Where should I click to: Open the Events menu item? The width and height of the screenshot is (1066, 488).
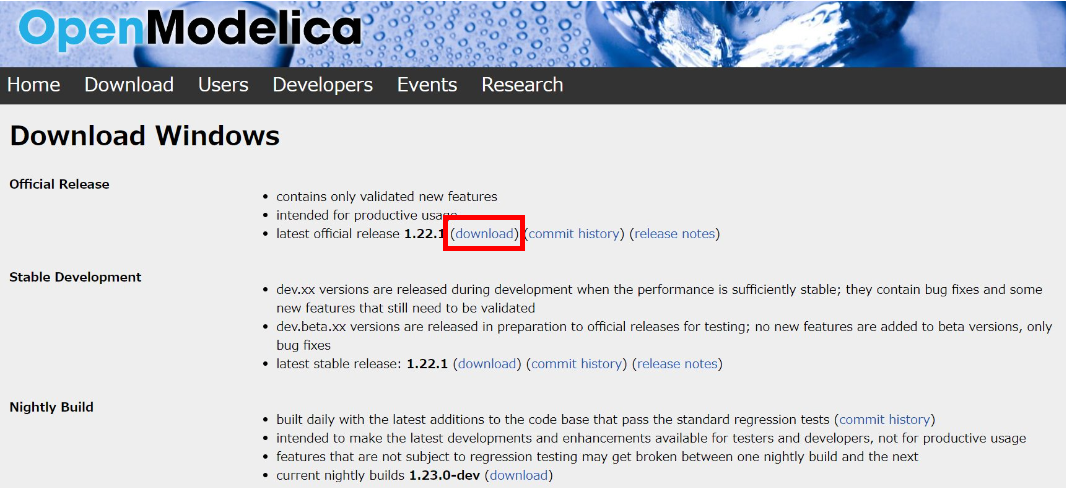(x=427, y=85)
